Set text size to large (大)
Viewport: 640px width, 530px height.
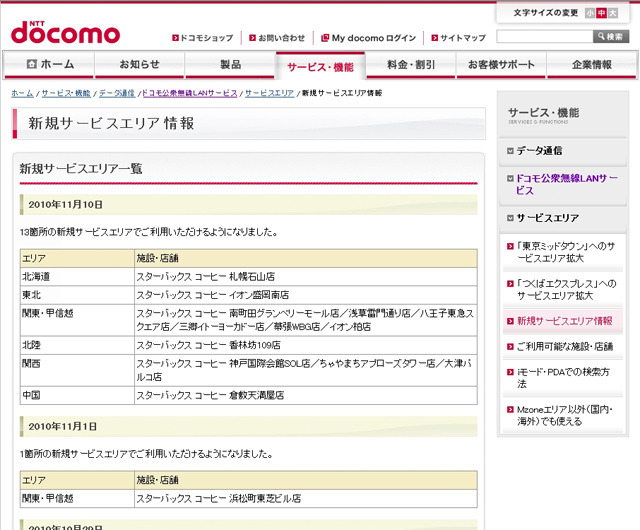pyautogui.click(x=613, y=13)
